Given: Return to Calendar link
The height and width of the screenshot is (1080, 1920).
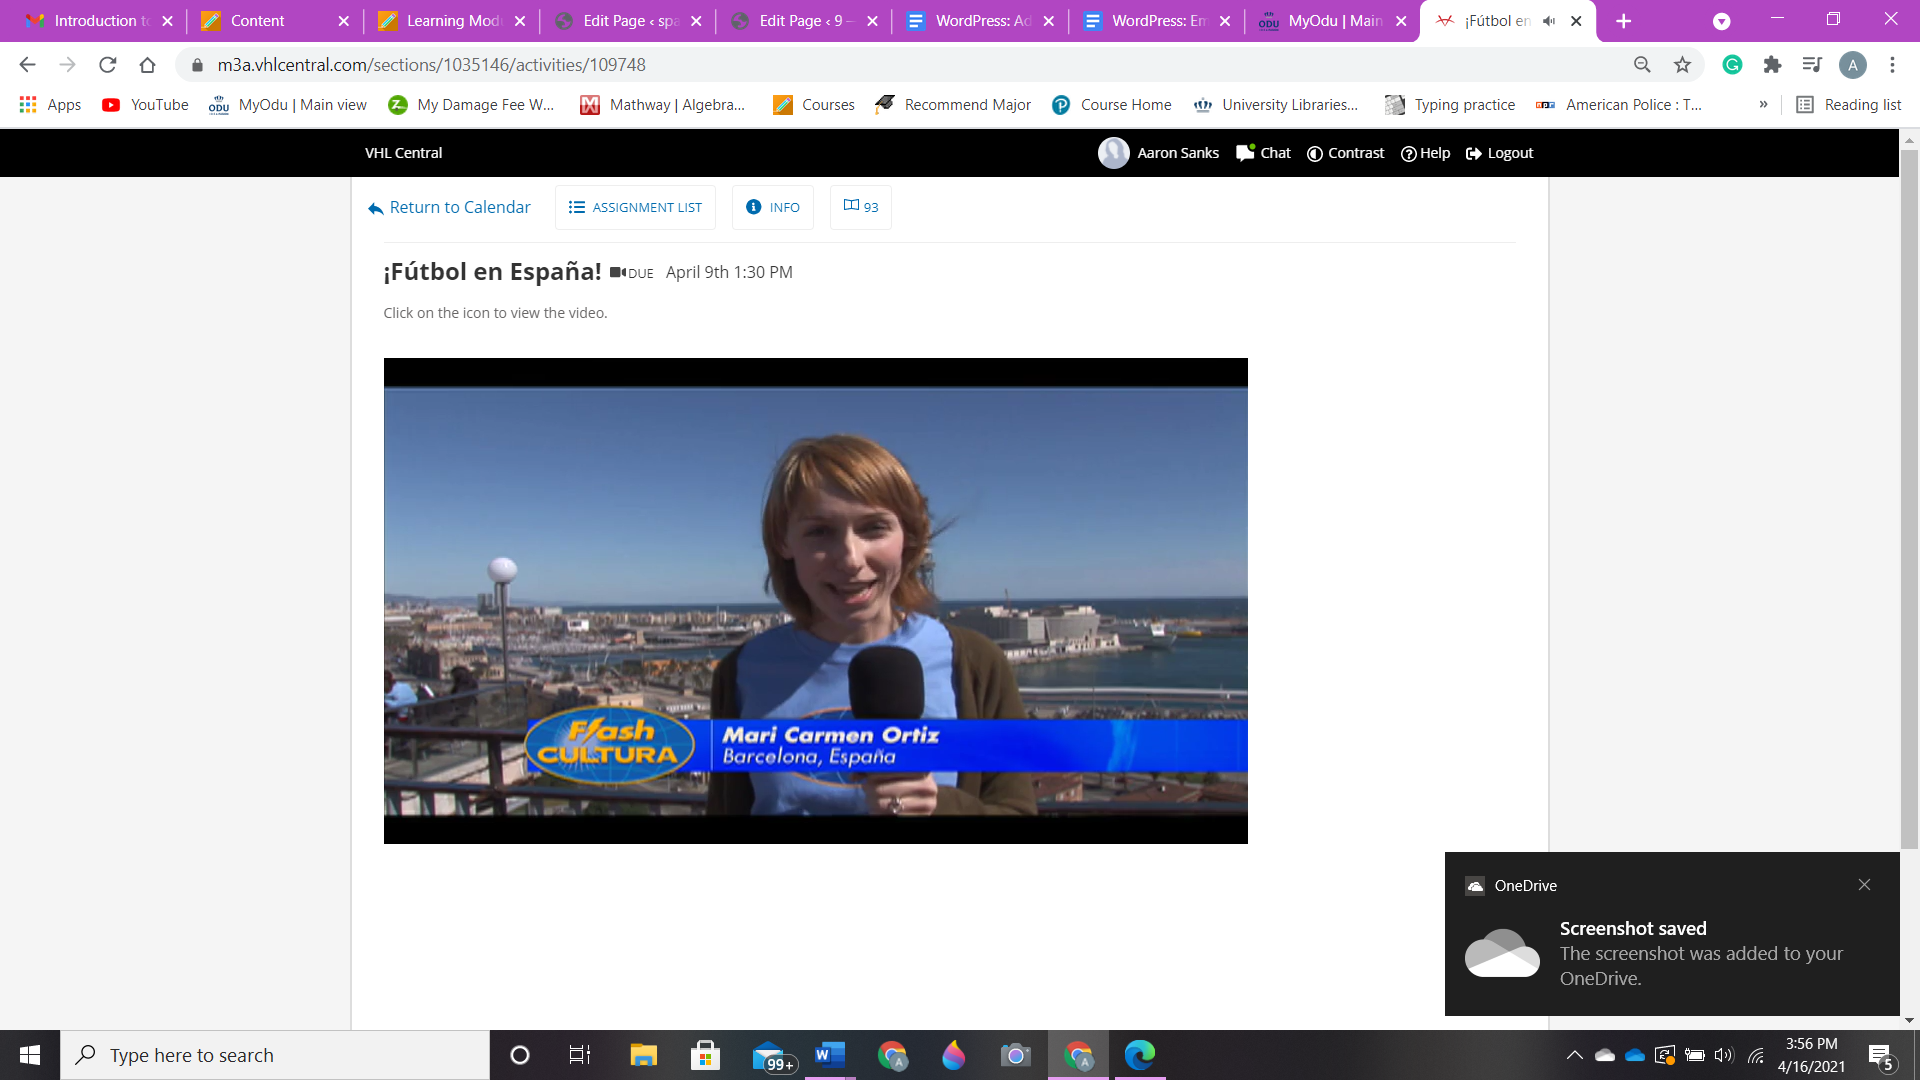Looking at the screenshot, I should pyautogui.click(x=449, y=207).
